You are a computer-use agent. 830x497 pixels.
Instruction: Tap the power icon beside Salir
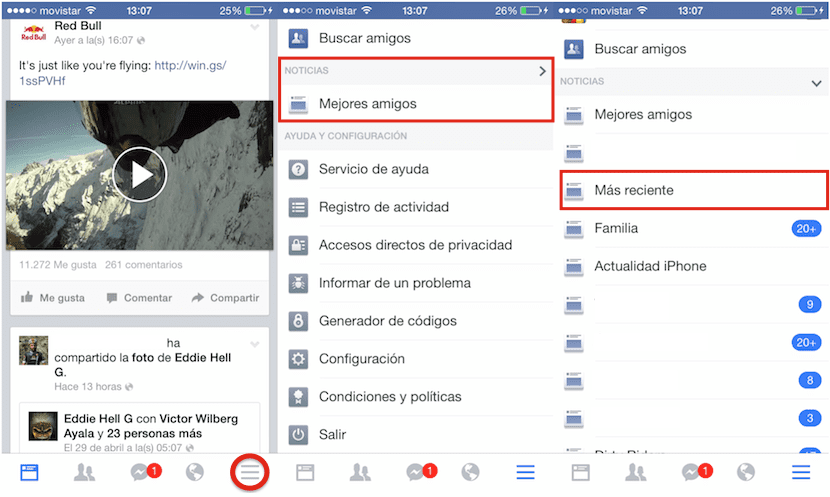(x=299, y=435)
